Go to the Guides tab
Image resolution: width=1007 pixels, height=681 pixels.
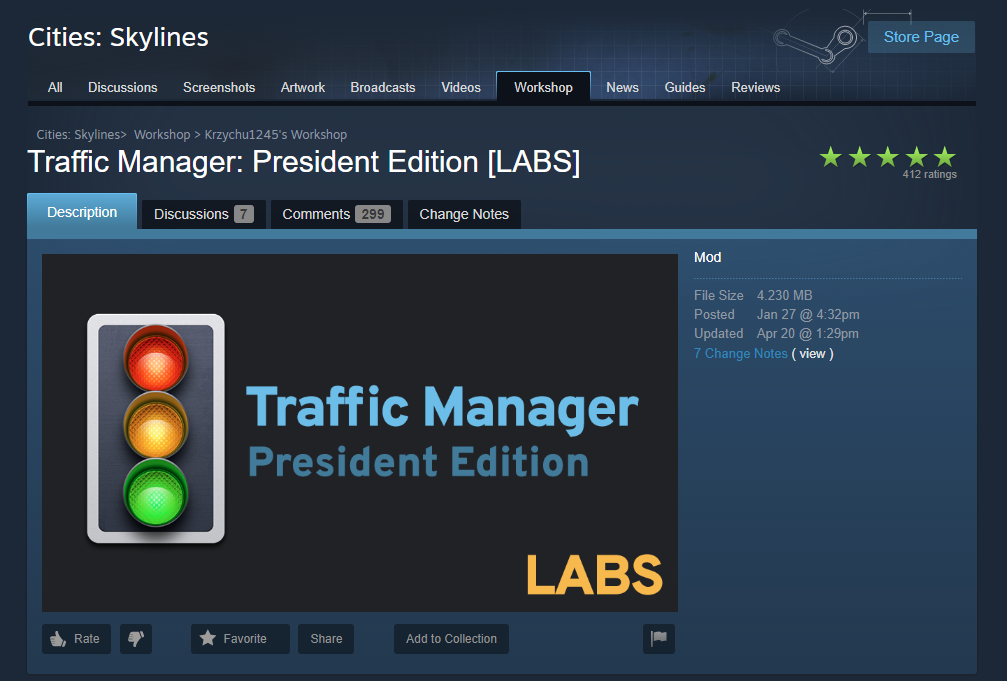click(x=685, y=87)
